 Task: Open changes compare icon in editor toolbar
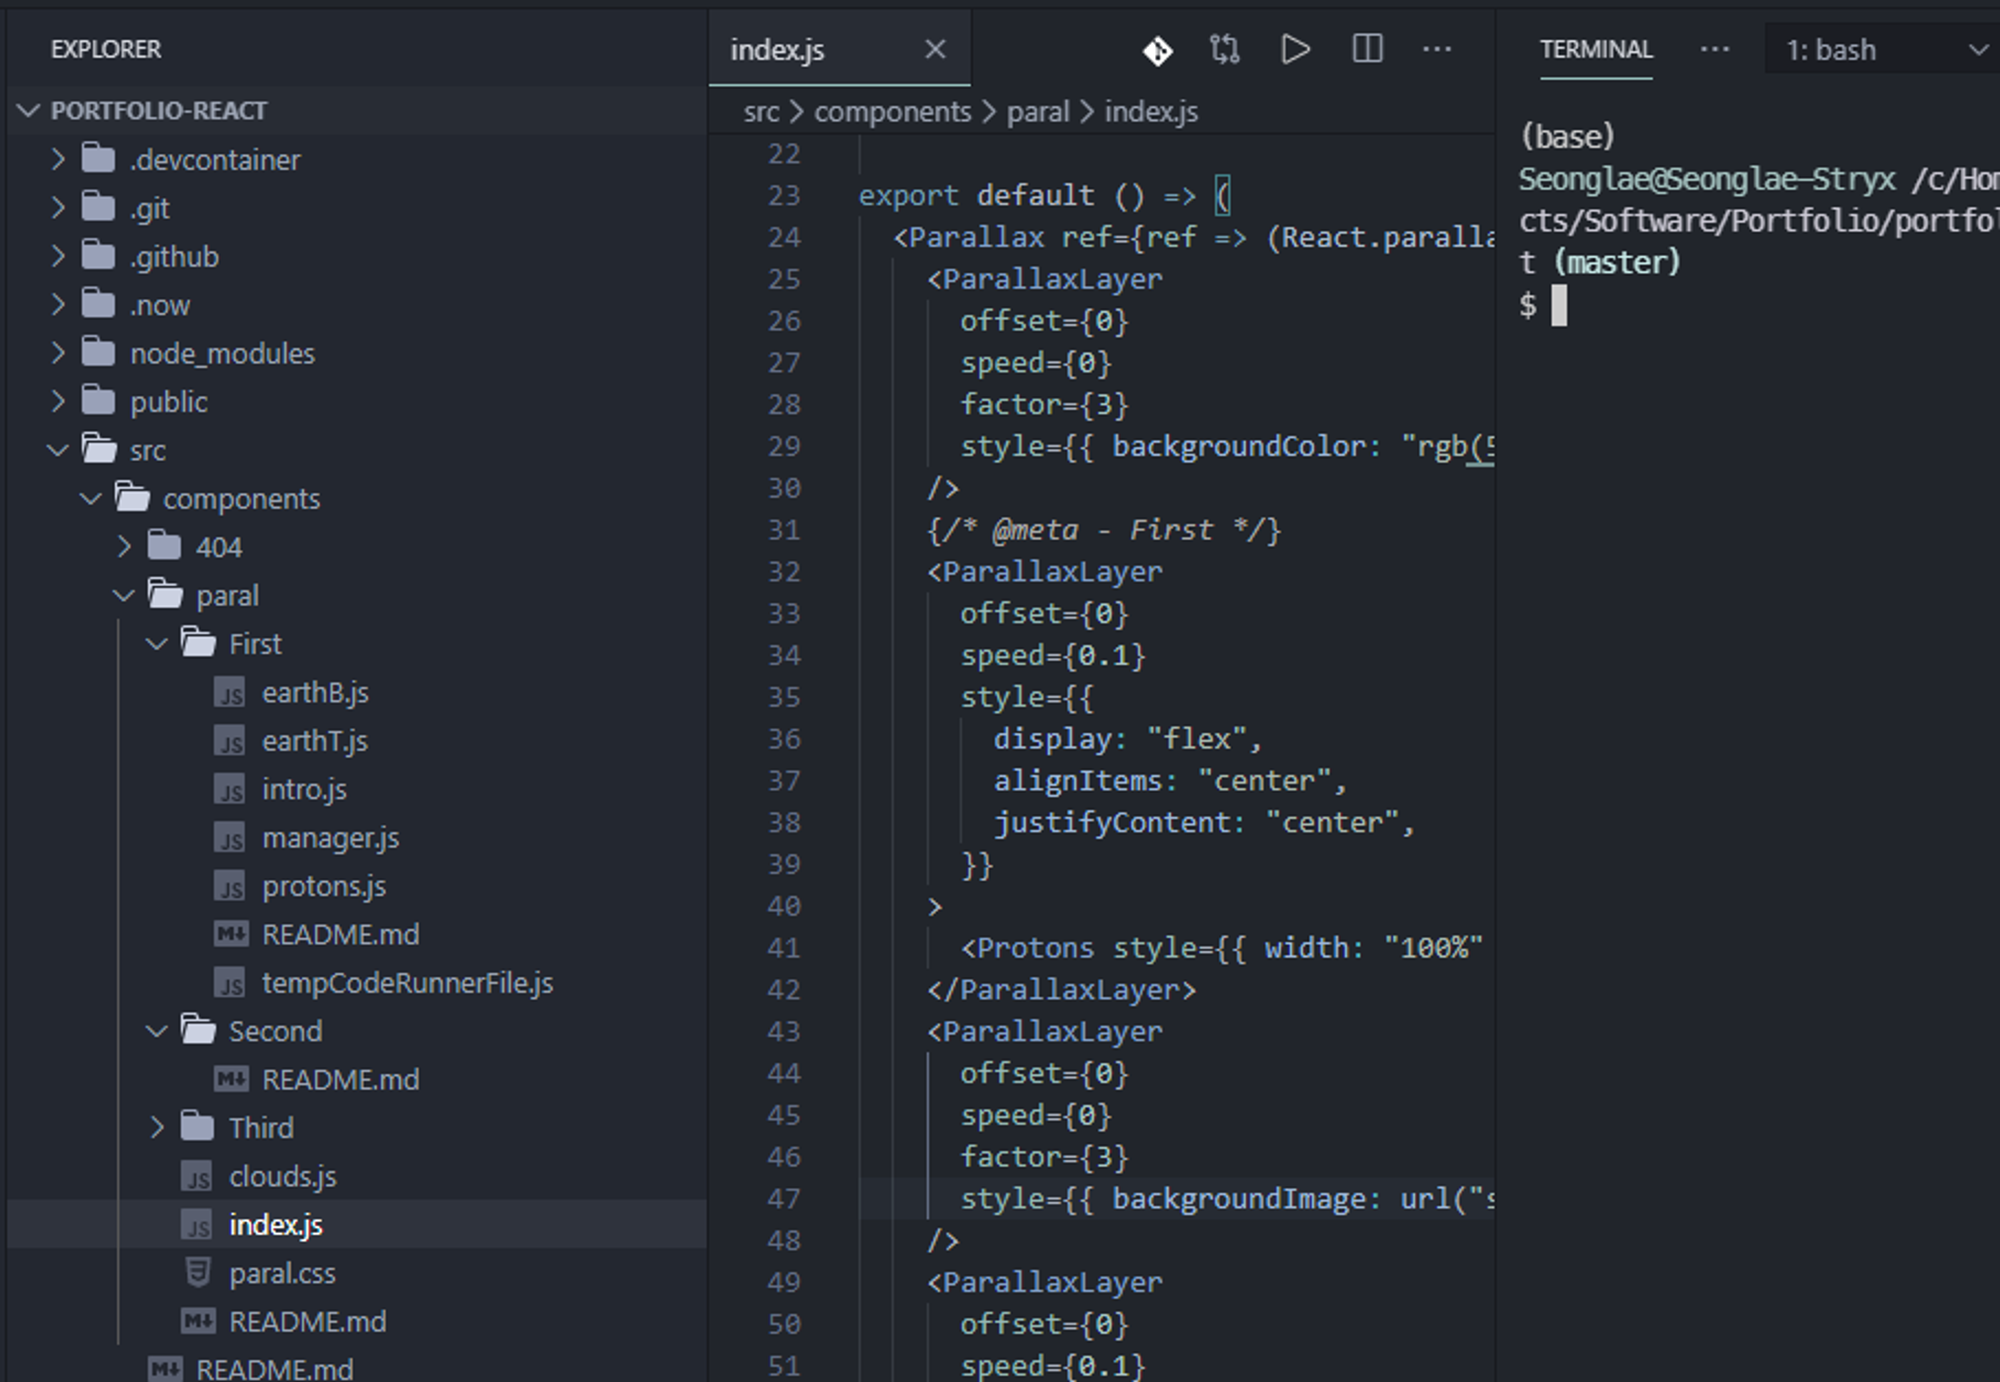[1224, 49]
